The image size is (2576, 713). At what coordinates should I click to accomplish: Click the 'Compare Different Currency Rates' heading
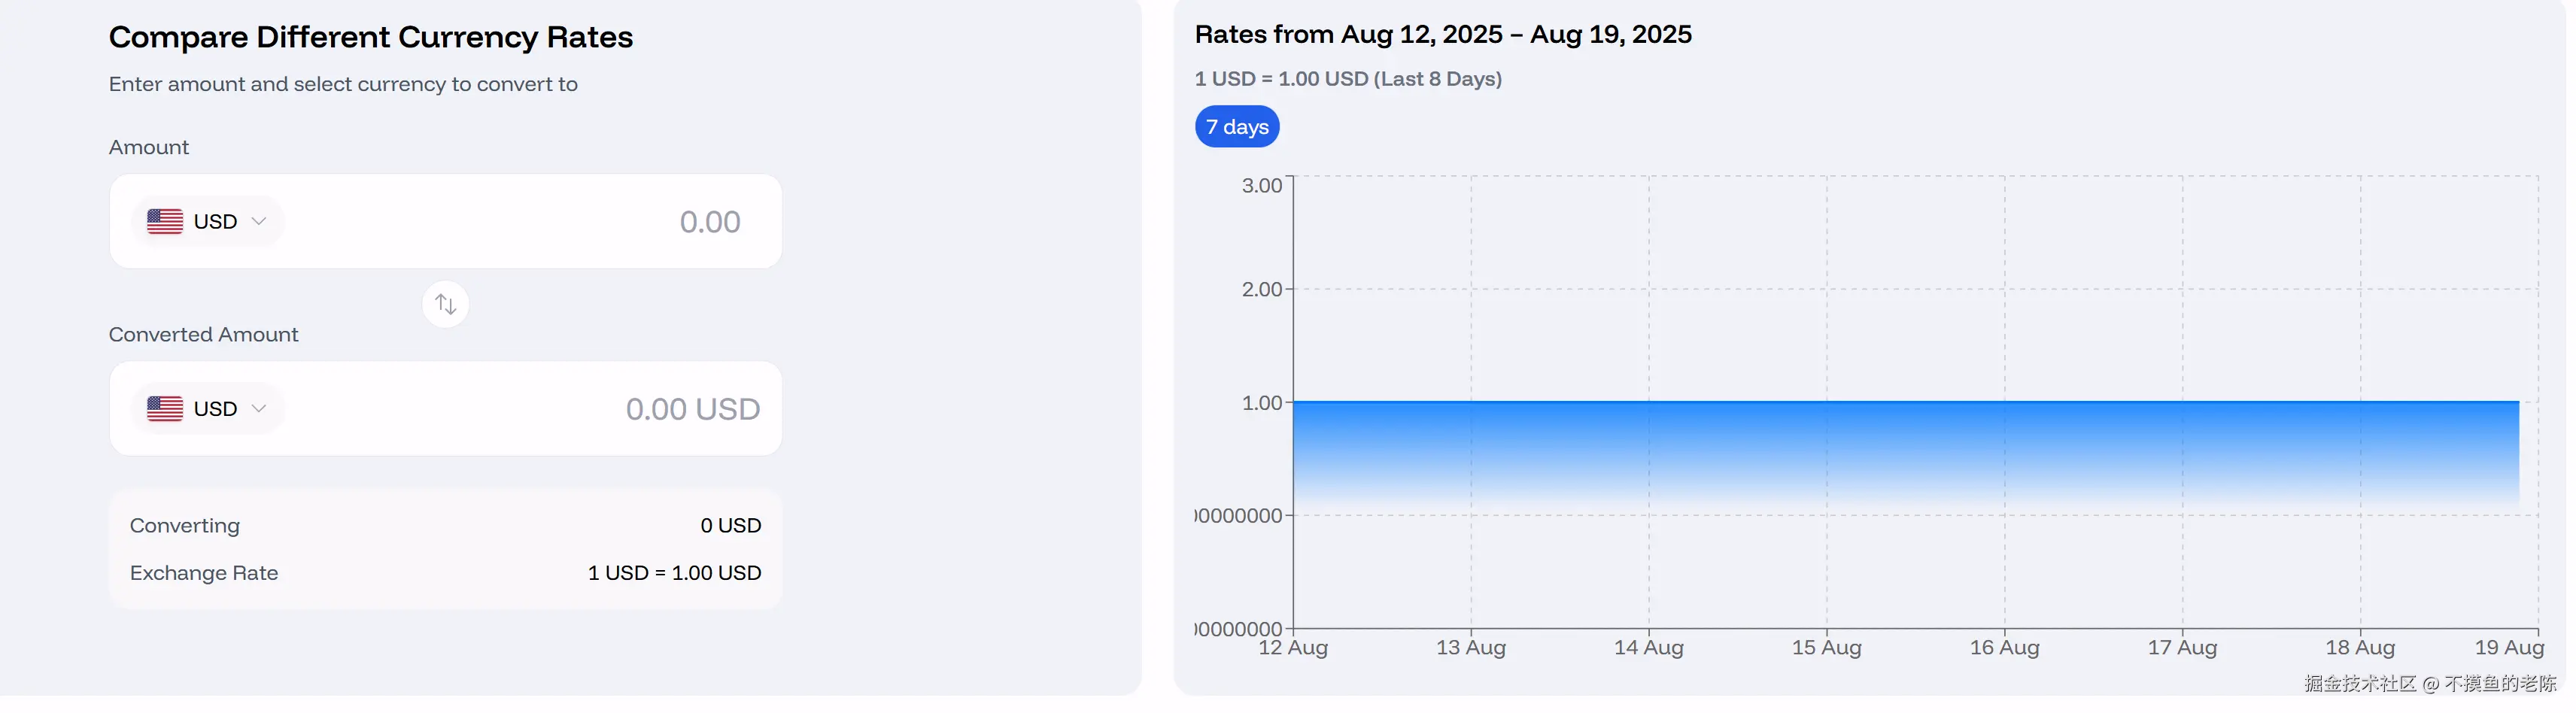coord(370,37)
